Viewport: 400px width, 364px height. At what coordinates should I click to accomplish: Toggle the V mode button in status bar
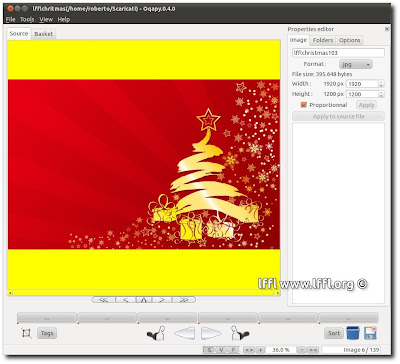[x=221, y=350]
